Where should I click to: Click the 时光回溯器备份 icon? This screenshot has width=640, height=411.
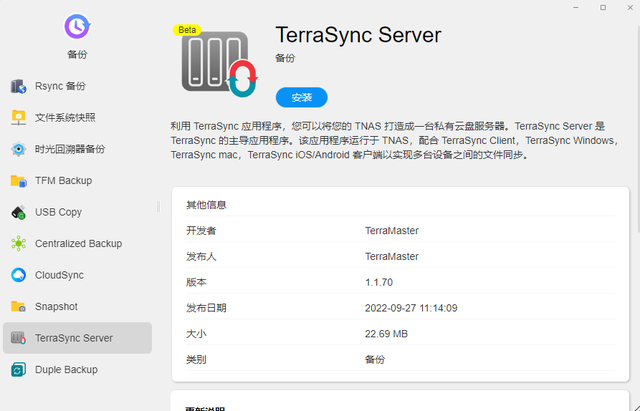18,149
